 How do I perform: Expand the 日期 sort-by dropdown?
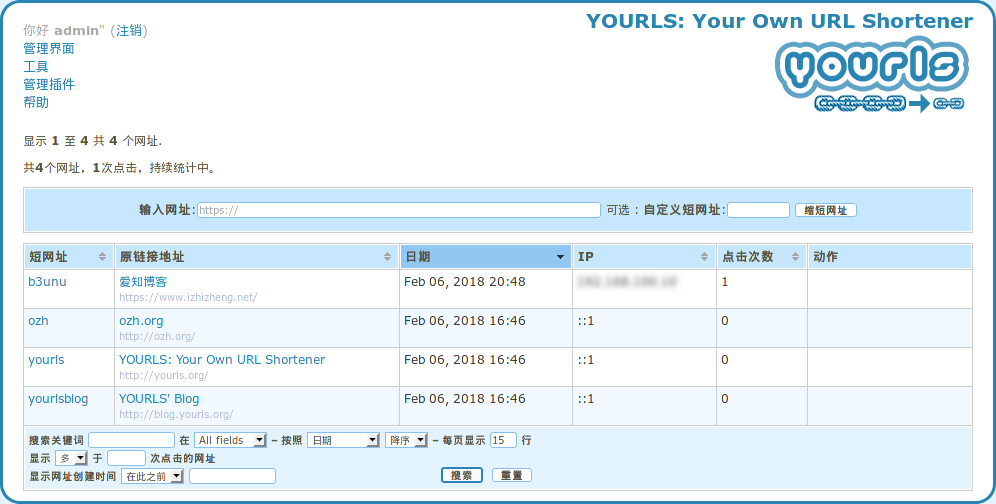point(343,440)
